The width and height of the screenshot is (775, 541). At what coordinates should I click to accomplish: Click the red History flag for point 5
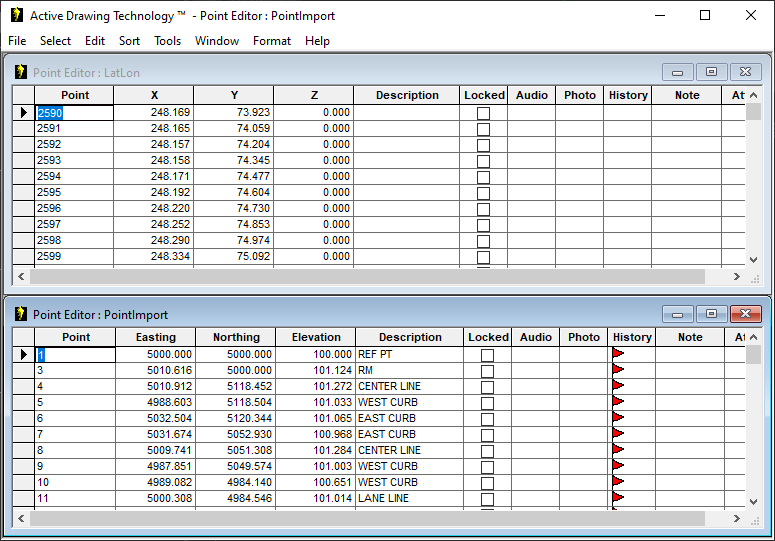tap(618, 402)
